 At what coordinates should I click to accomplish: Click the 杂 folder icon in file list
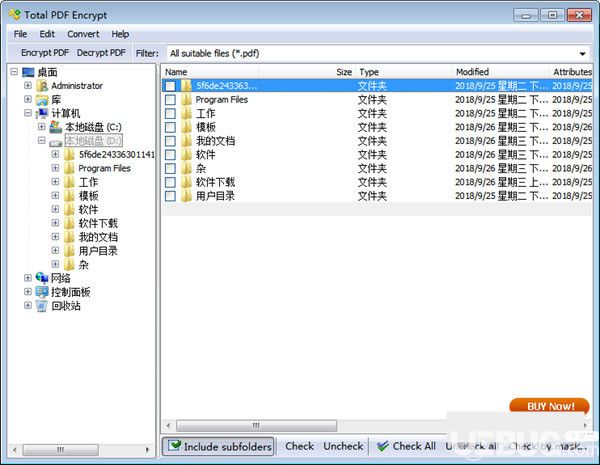click(x=186, y=168)
